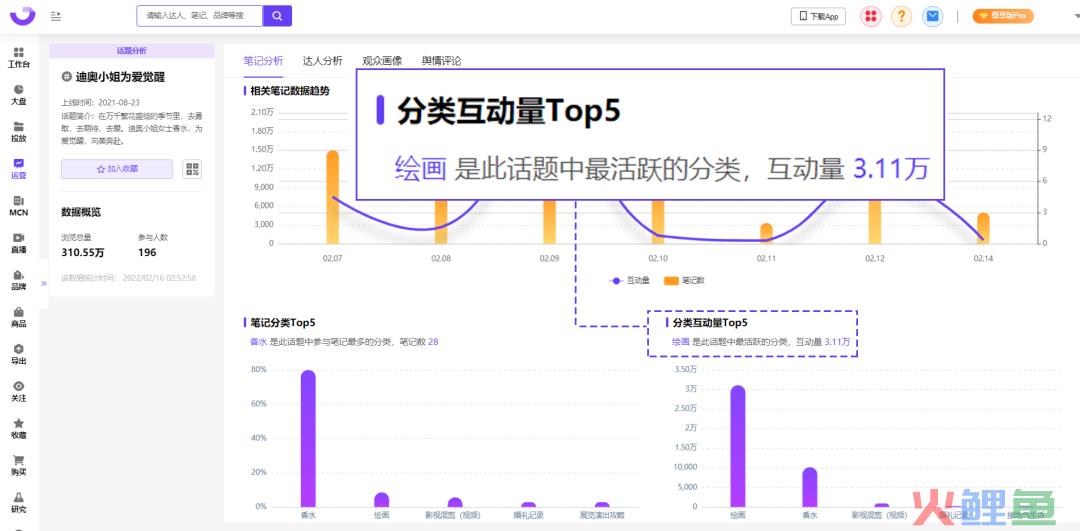This screenshot has height=531, width=1080.
Task: Click the 上线时间 2021-08-23 text
Action: (100, 101)
